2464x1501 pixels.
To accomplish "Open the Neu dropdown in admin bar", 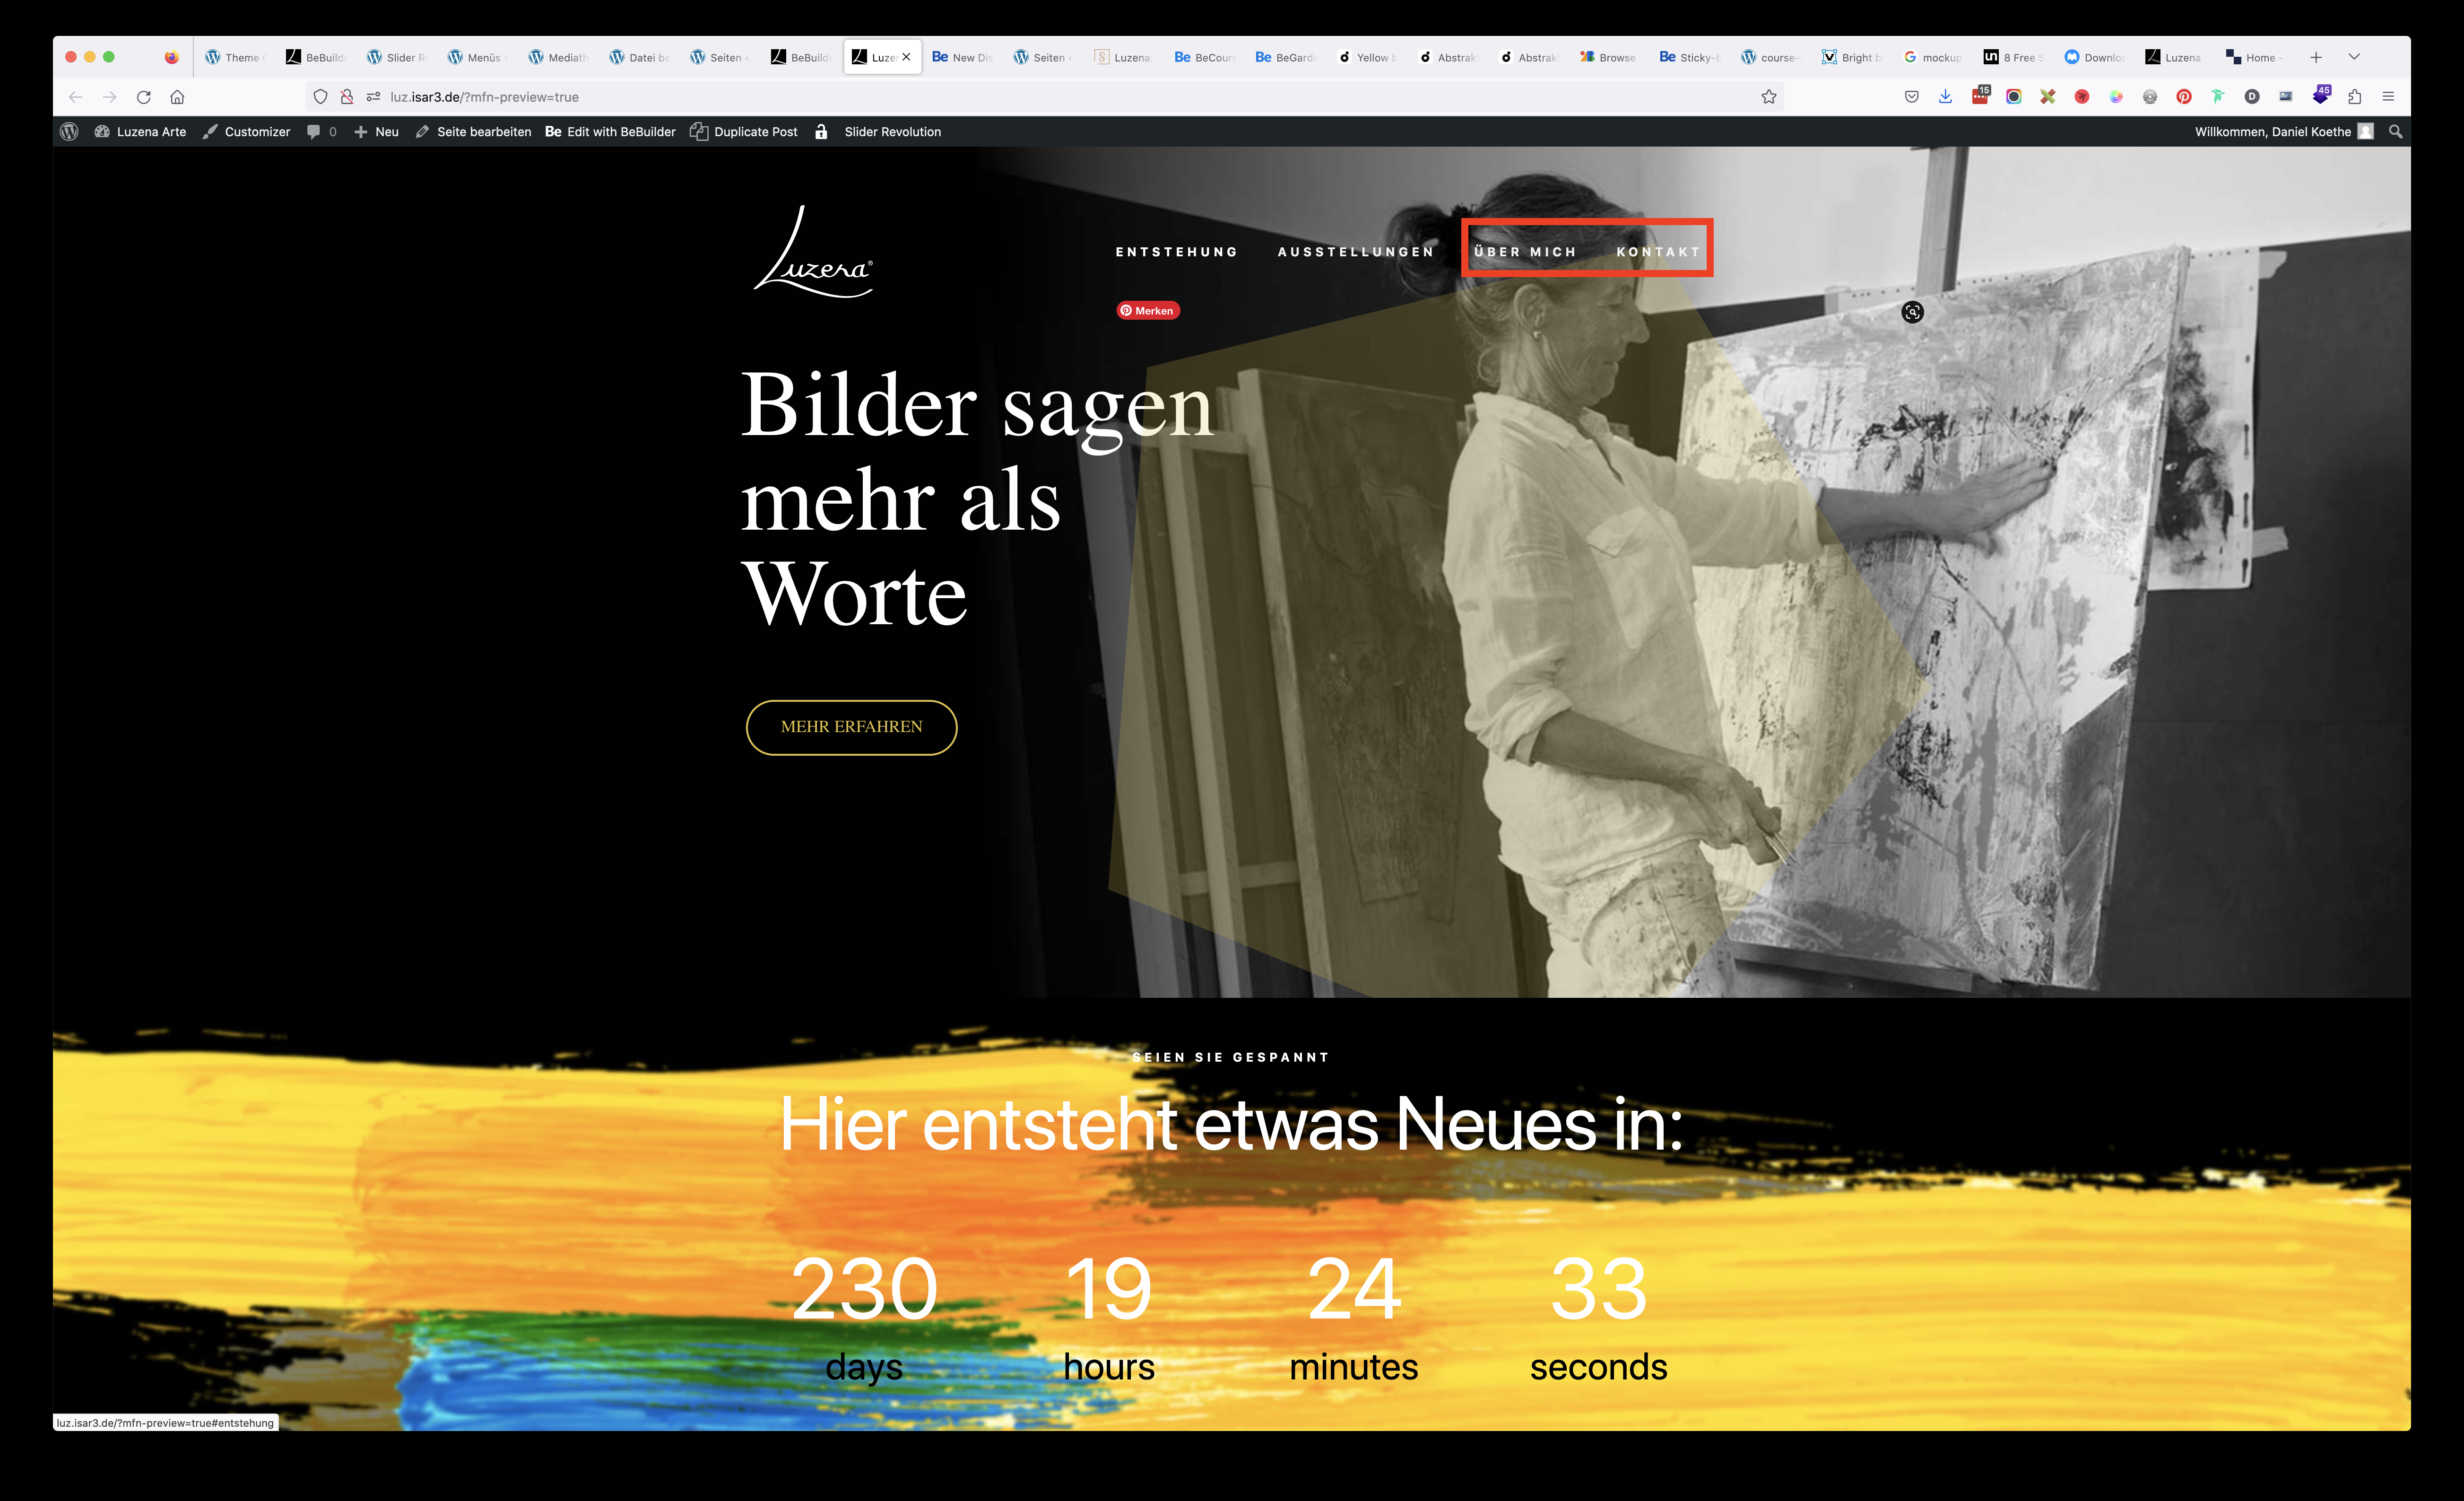I will point(376,132).
